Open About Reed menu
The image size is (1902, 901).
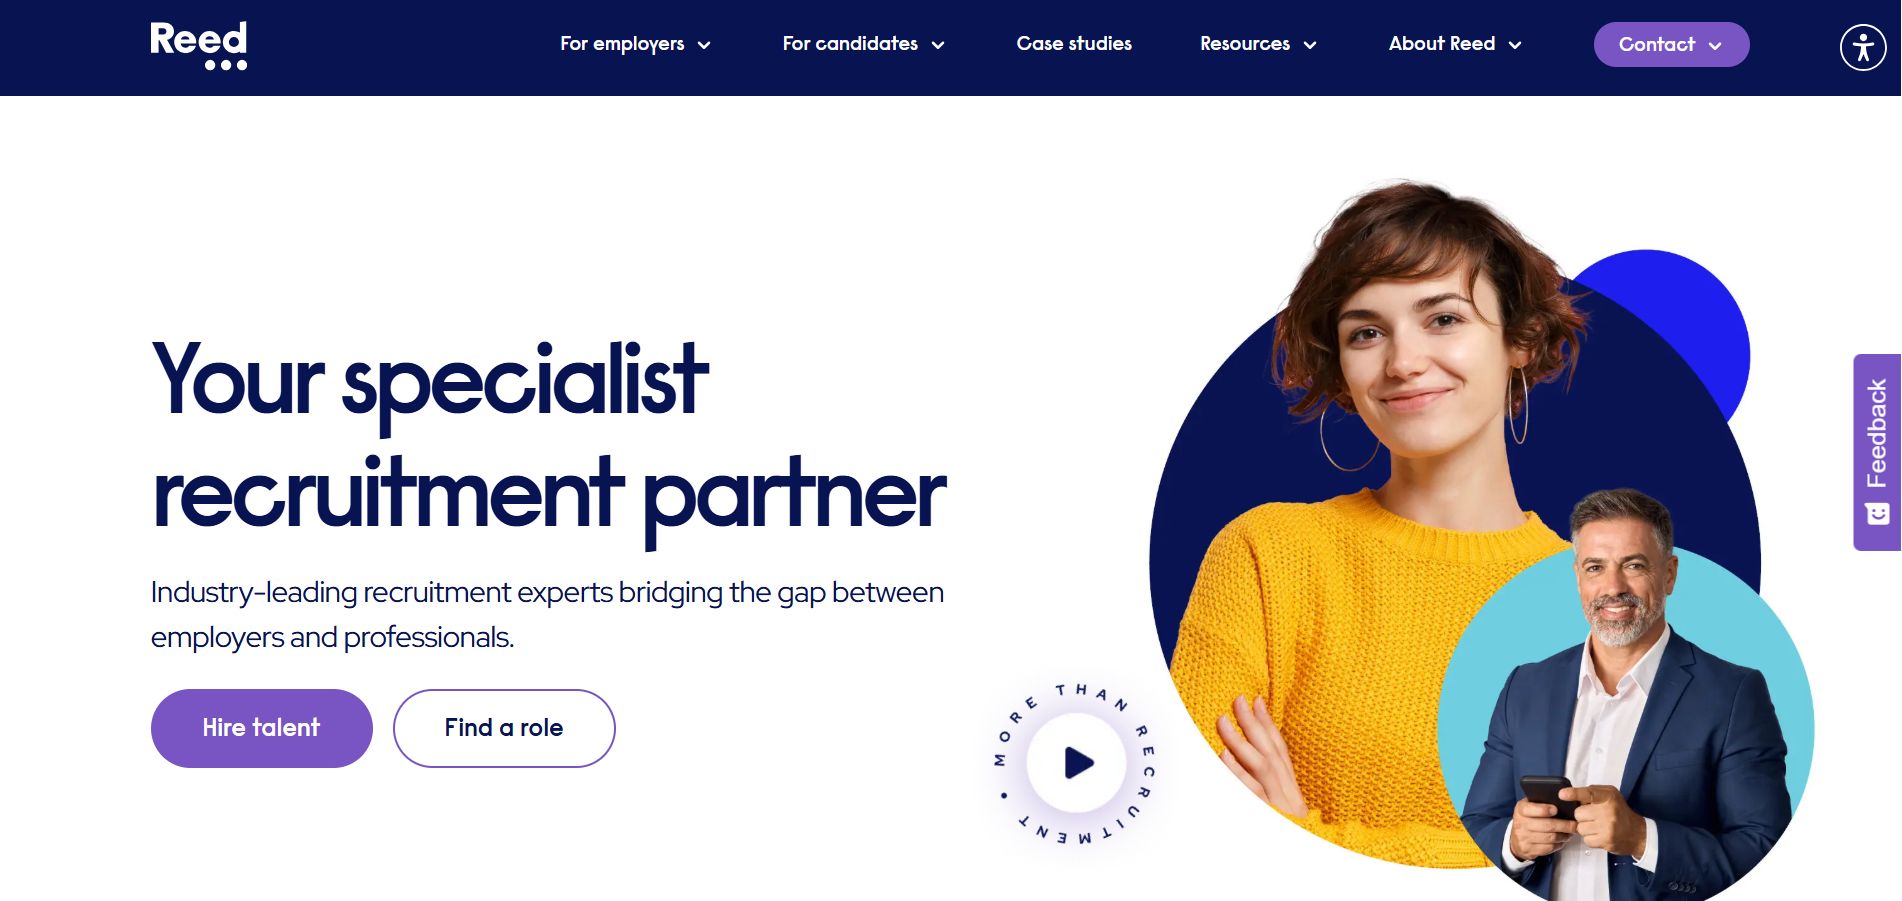(x=1455, y=44)
